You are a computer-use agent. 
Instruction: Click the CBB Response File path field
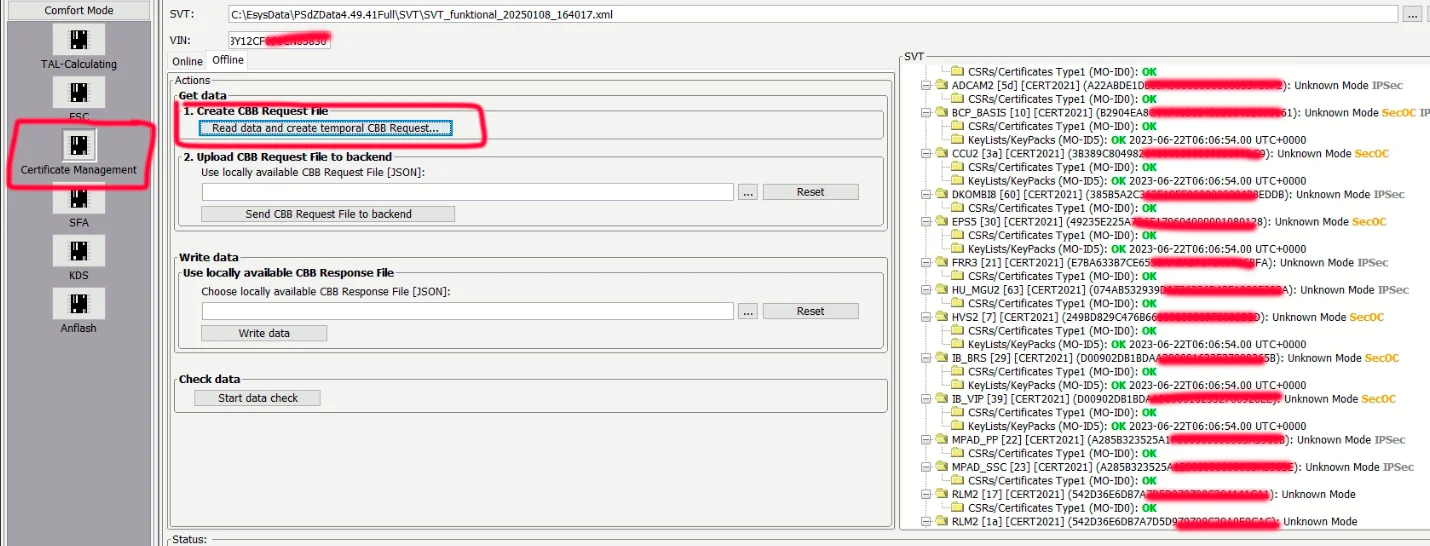click(468, 311)
